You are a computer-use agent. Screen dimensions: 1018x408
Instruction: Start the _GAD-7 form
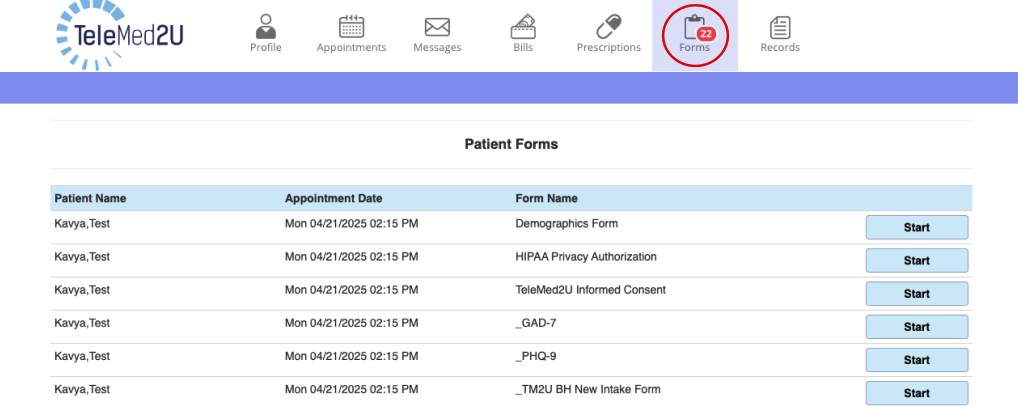point(917,327)
